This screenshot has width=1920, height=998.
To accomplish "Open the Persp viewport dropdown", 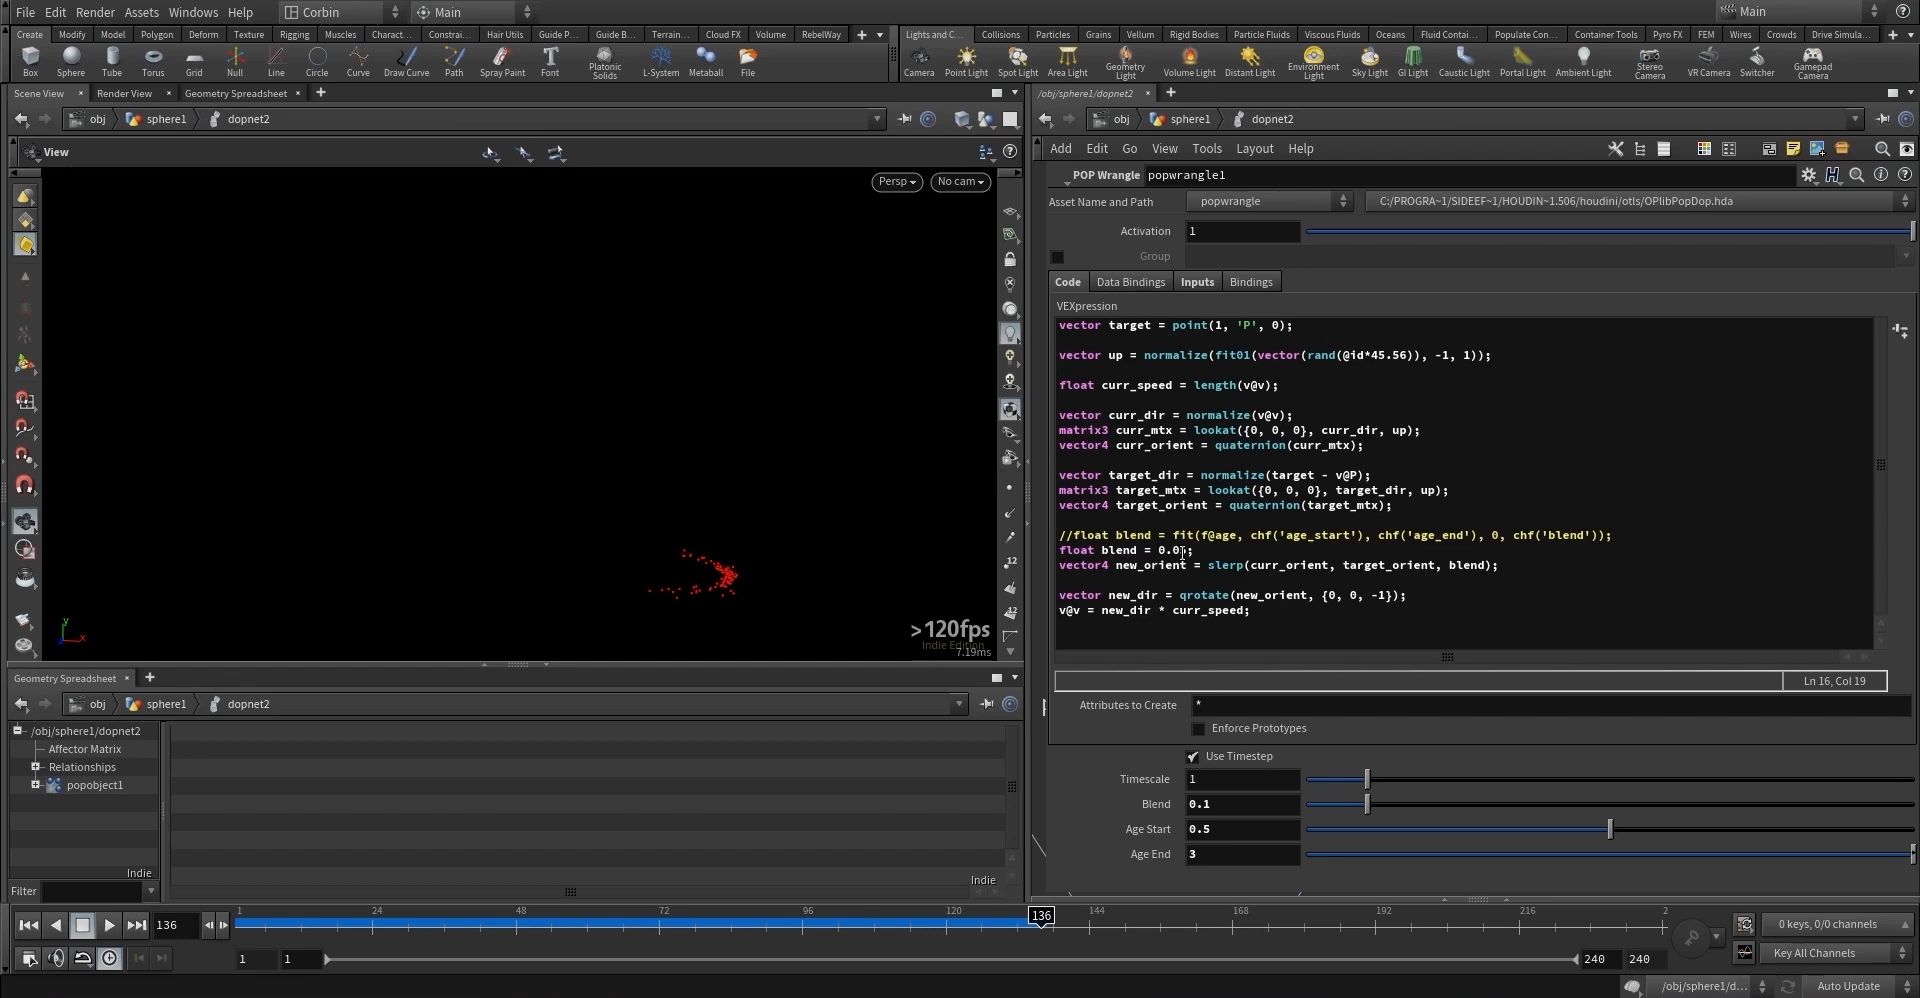I will click(896, 182).
